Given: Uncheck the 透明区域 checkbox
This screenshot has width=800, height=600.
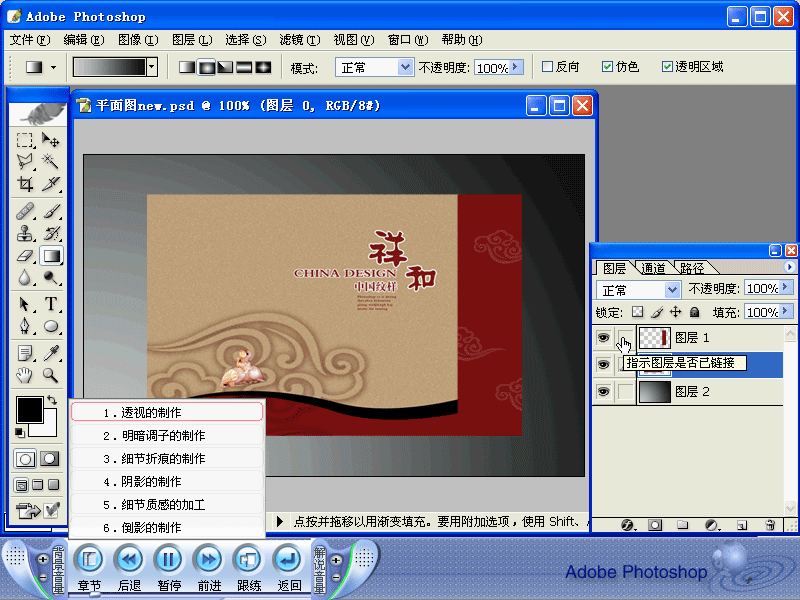Looking at the screenshot, I should tap(667, 66).
